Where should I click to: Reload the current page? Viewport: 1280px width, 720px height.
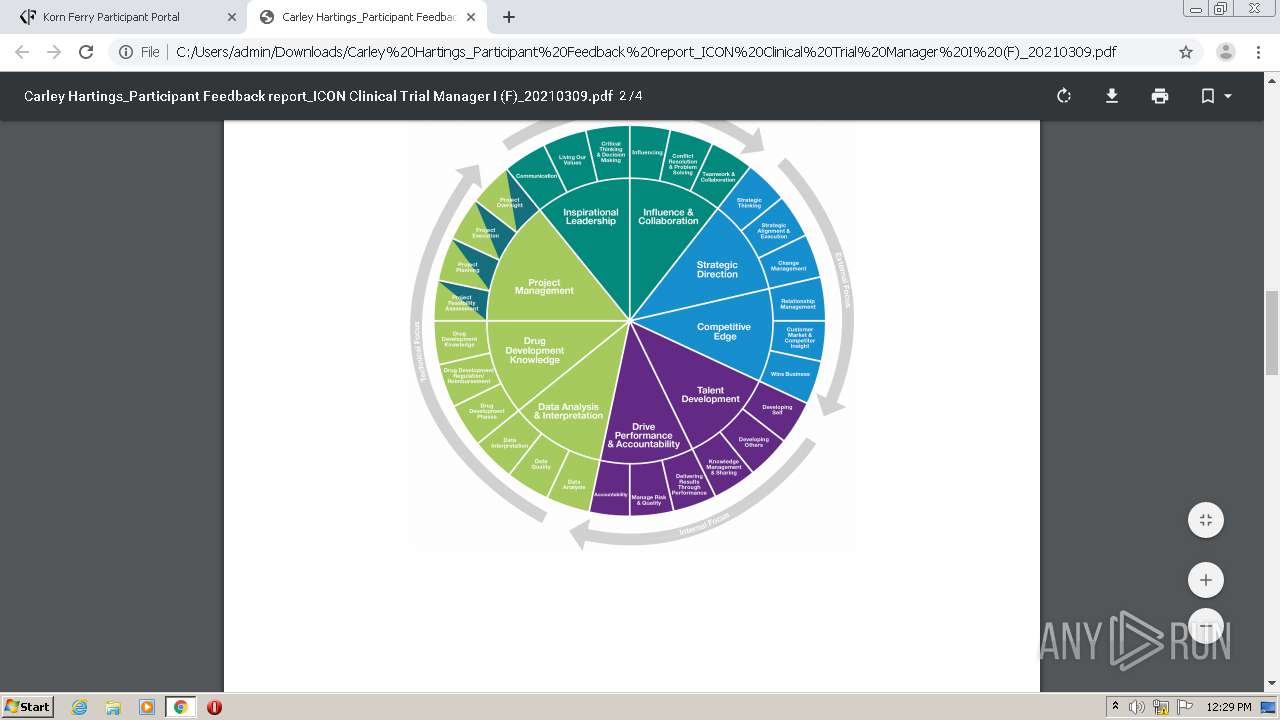pos(86,52)
